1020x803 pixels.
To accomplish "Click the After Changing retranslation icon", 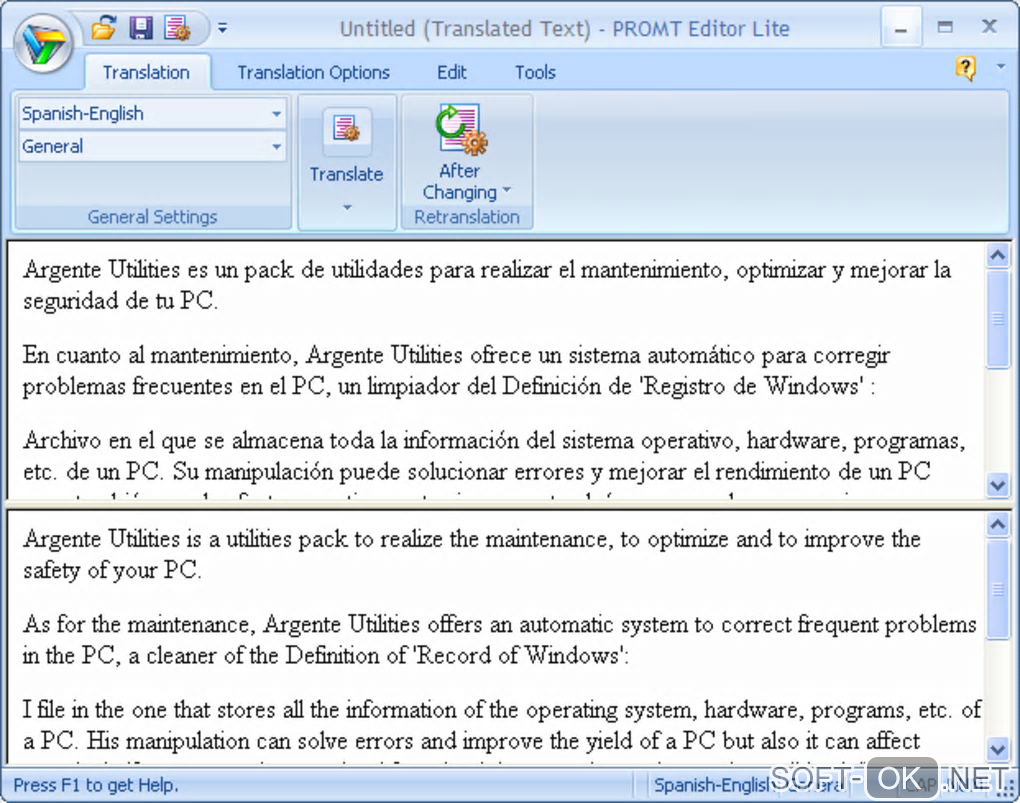I will 461,129.
